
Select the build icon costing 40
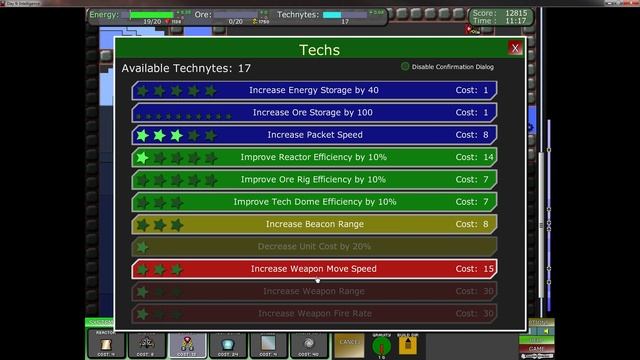(309, 344)
